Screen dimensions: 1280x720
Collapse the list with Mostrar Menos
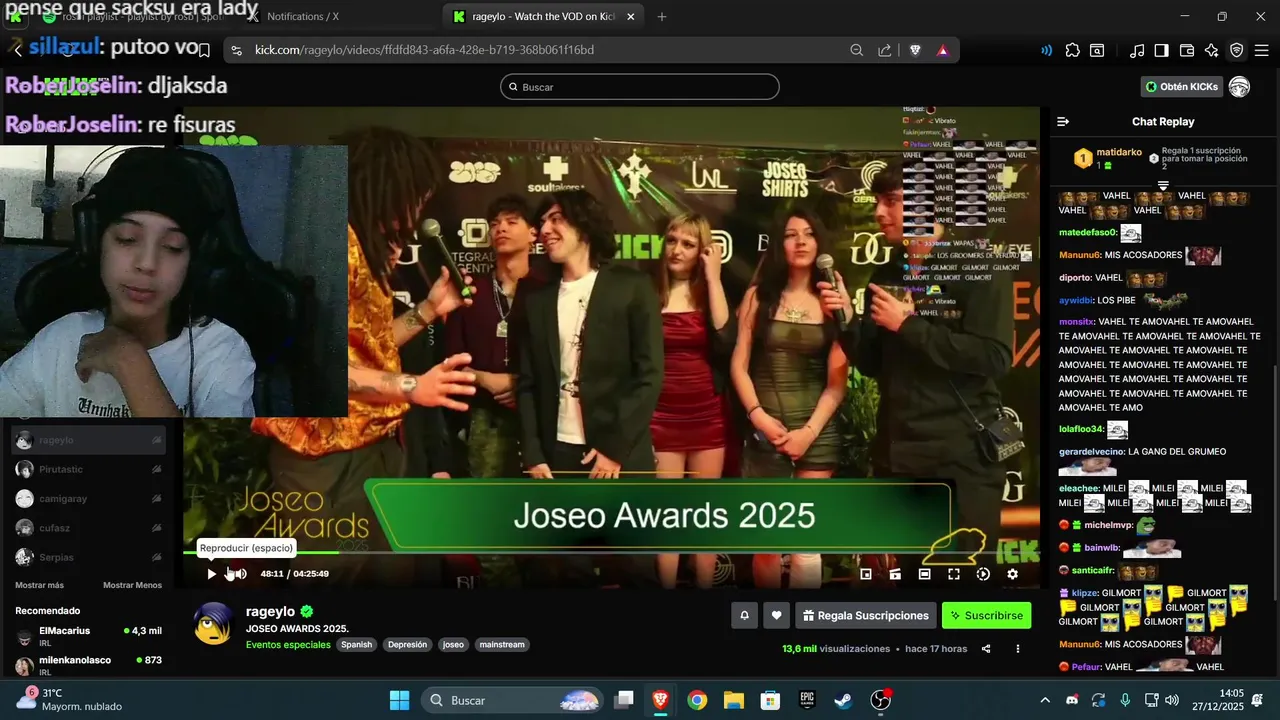[132, 585]
